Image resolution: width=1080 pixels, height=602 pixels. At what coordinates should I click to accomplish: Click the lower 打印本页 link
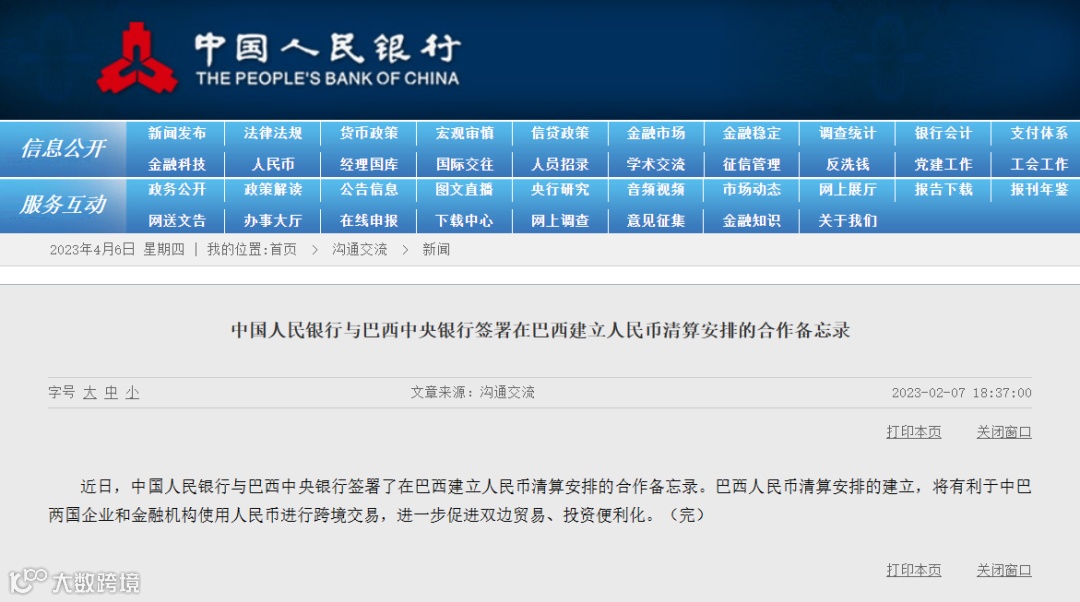(x=913, y=570)
